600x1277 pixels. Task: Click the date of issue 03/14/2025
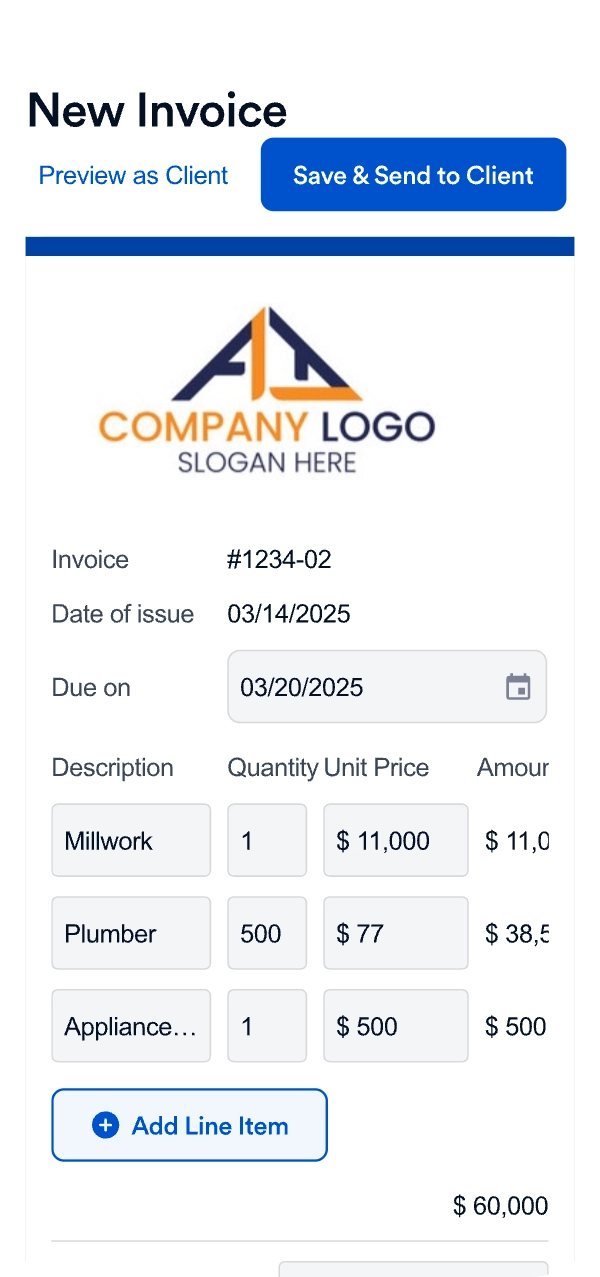289,614
